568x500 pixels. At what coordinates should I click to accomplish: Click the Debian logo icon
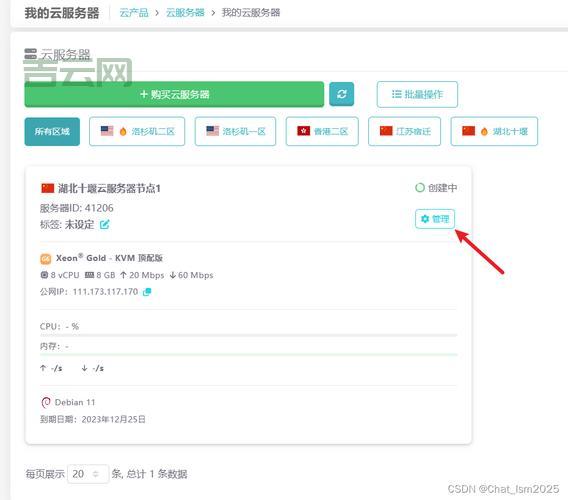[x=46, y=402]
